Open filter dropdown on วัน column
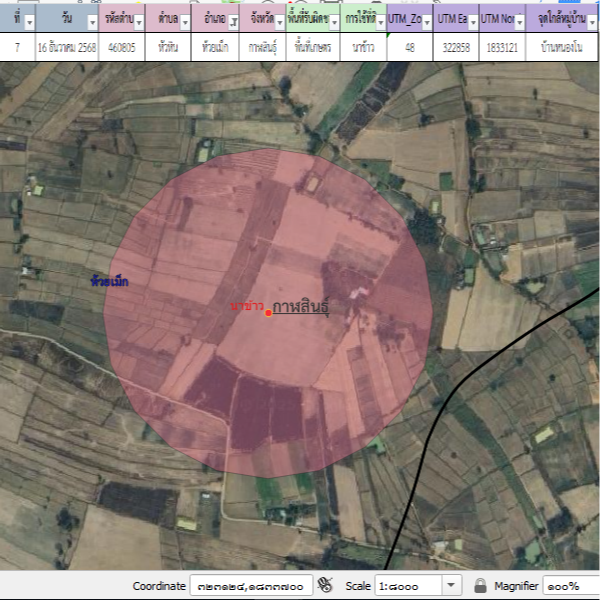600x600 pixels. click(92, 21)
